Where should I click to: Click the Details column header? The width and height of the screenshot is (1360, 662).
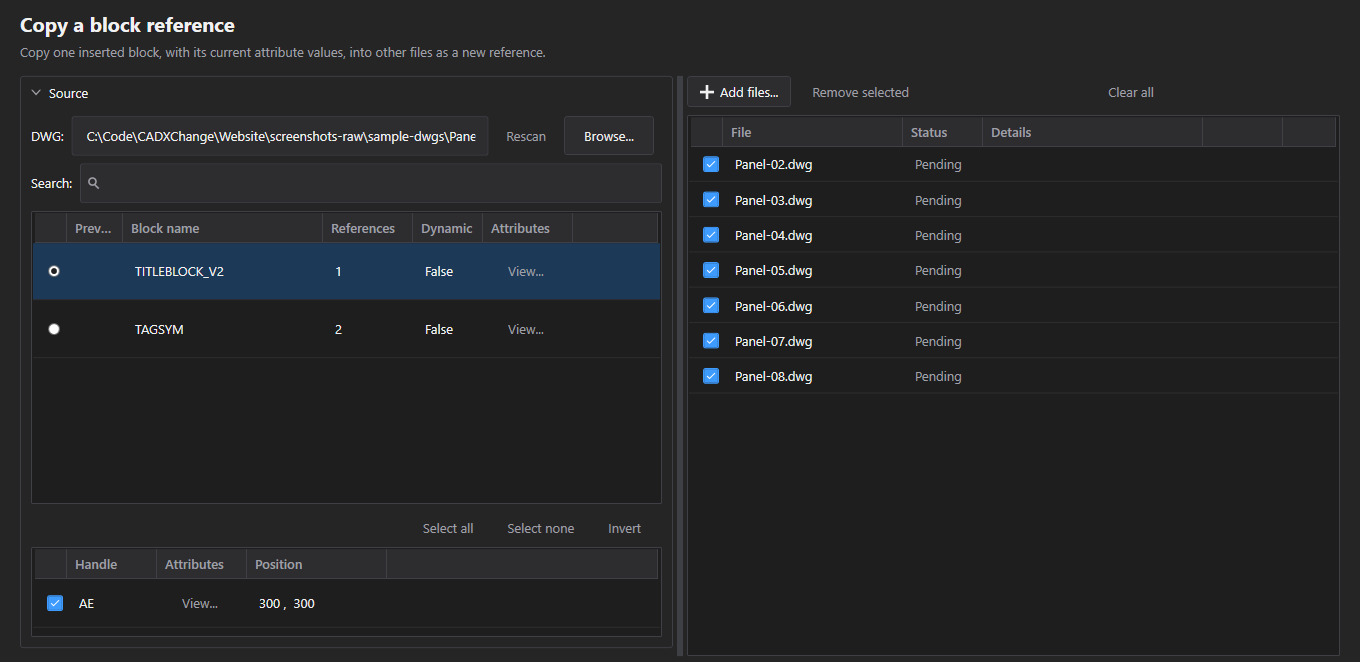tap(1092, 132)
